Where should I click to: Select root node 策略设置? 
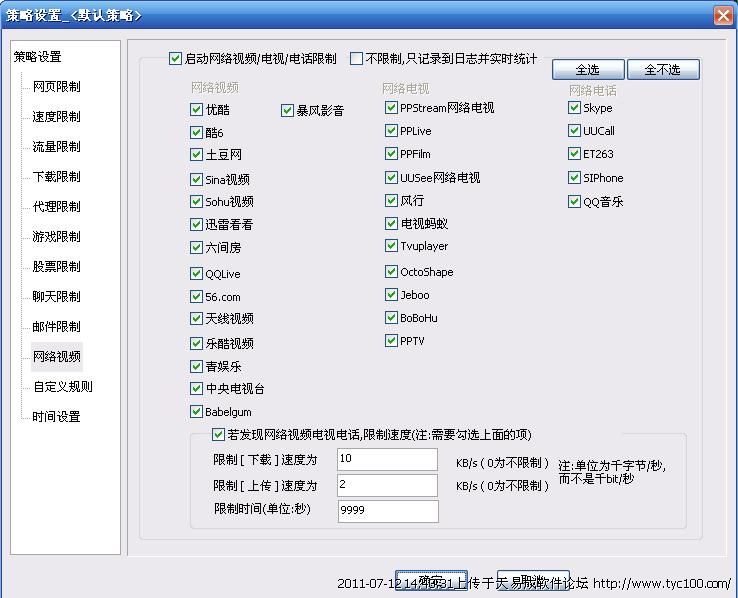point(38,57)
